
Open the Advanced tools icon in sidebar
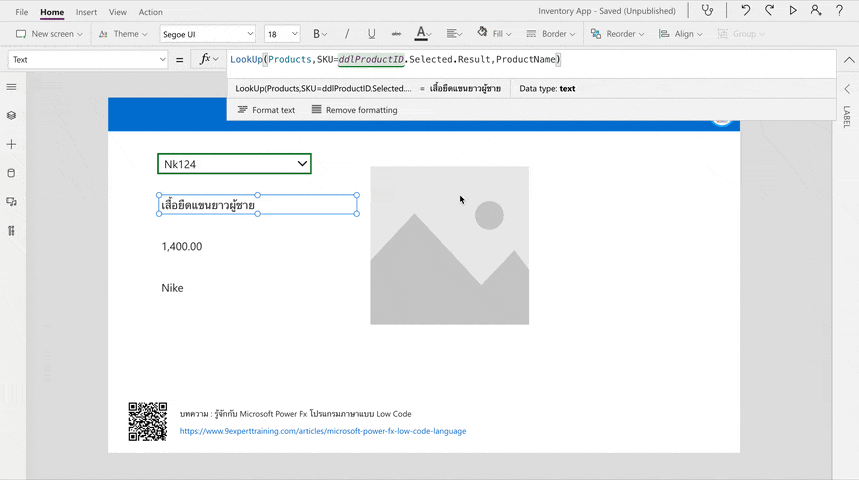12,231
